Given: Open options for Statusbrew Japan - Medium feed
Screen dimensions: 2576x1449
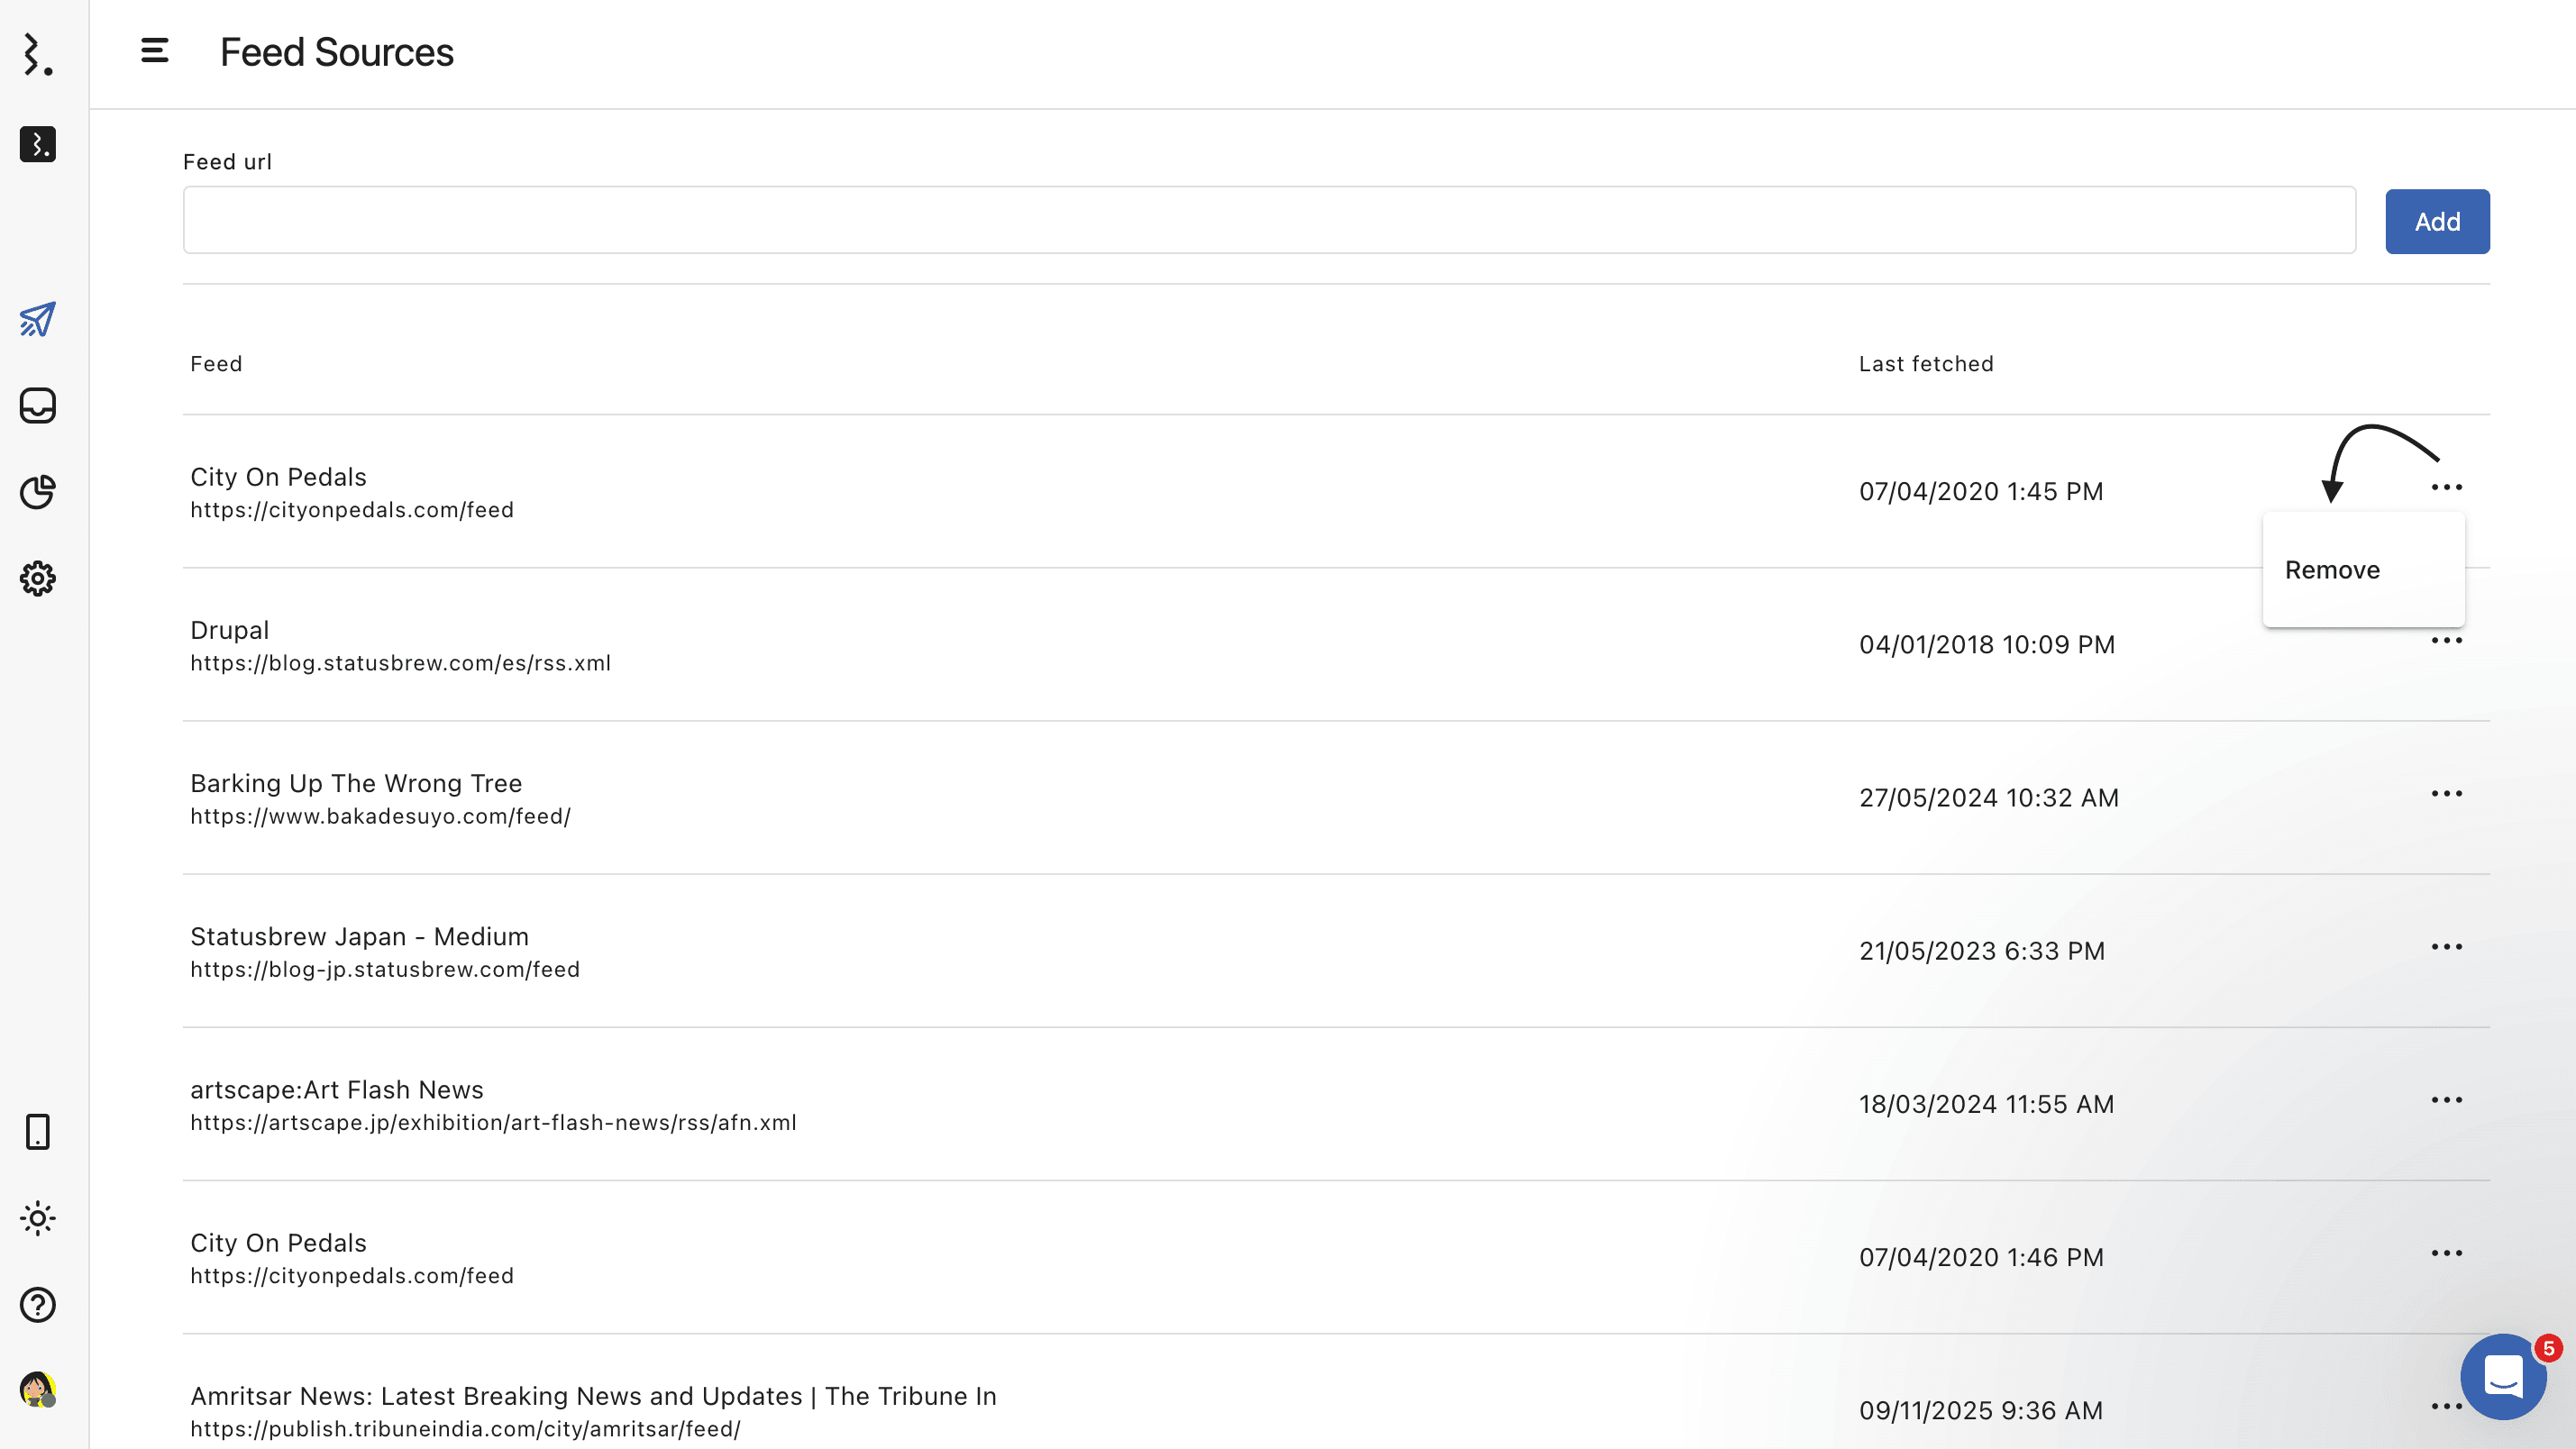Looking at the screenshot, I should coord(2446,947).
